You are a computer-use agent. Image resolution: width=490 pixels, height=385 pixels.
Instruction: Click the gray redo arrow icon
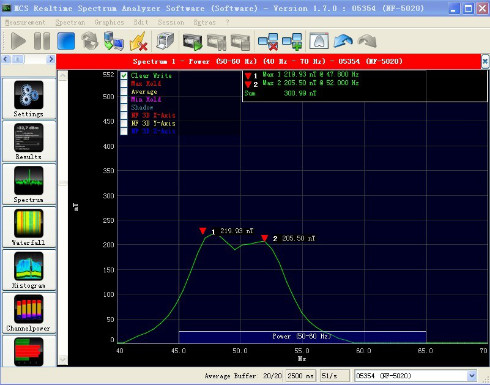(367, 41)
